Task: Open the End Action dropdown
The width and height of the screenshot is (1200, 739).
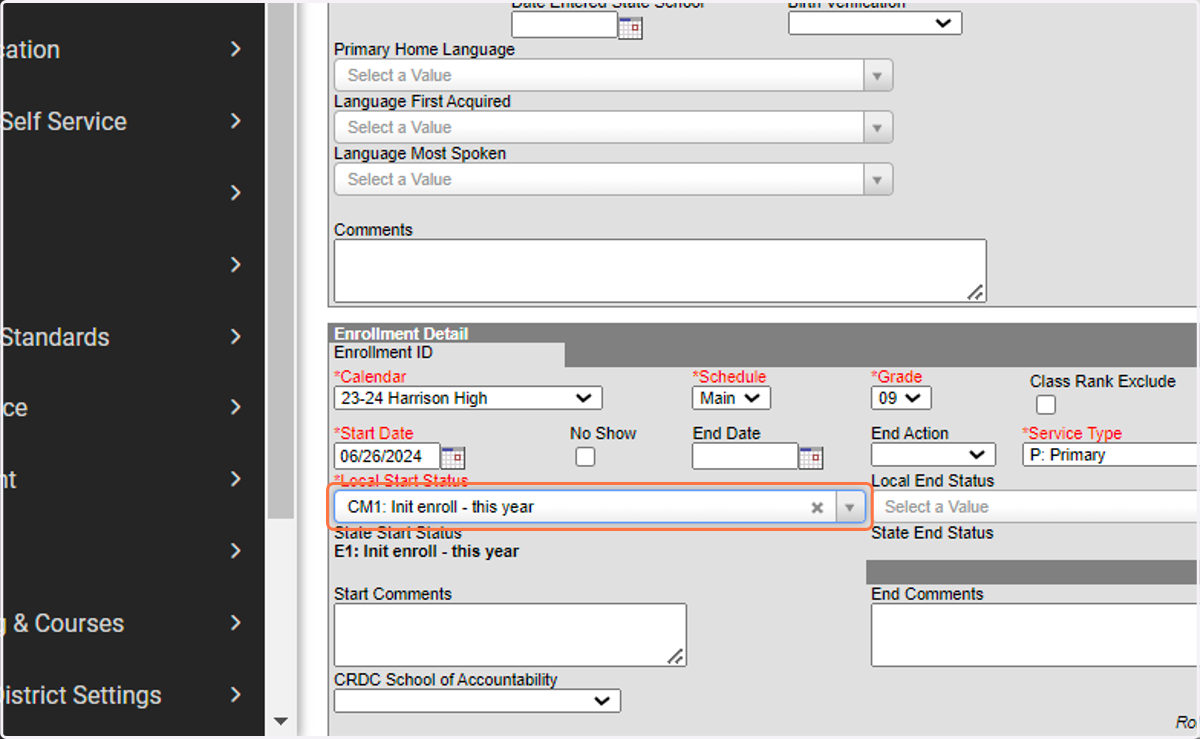Action: click(x=933, y=455)
